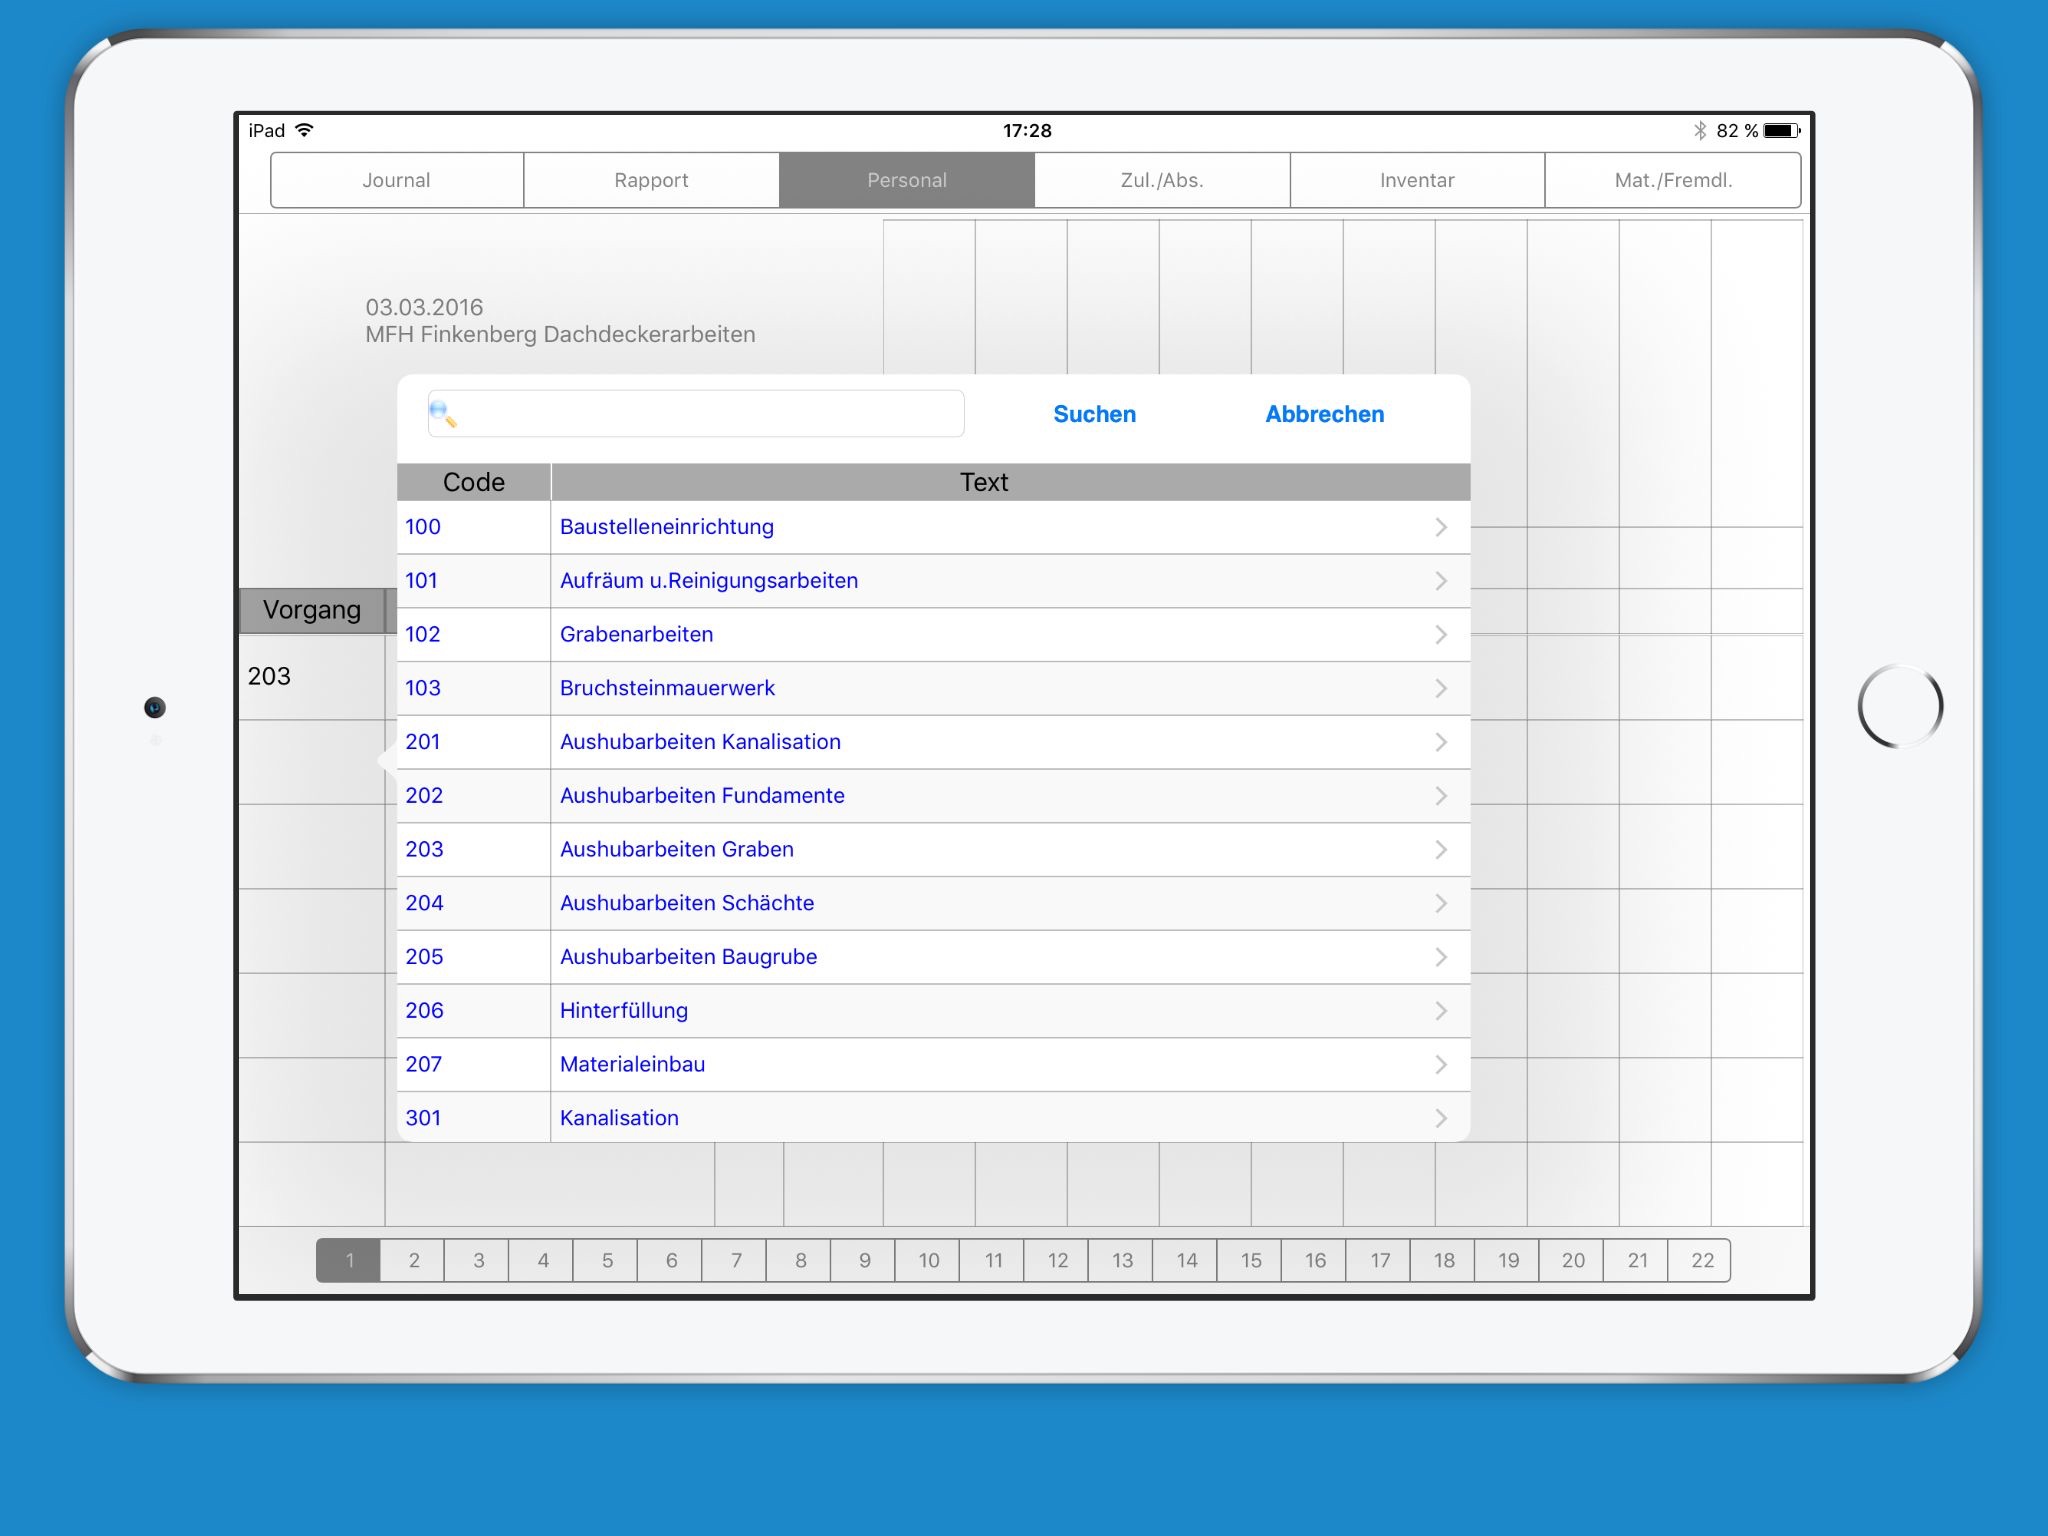The height and width of the screenshot is (1536, 2048).
Task: Tap the battery indicator icon
Action: (1781, 131)
